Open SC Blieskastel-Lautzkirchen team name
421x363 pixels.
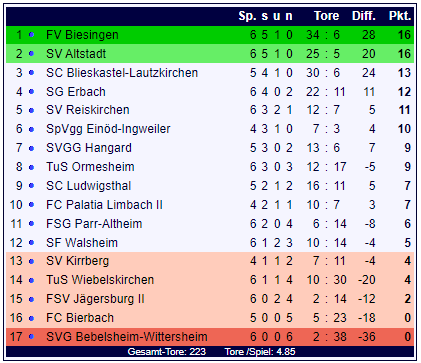tap(122, 73)
